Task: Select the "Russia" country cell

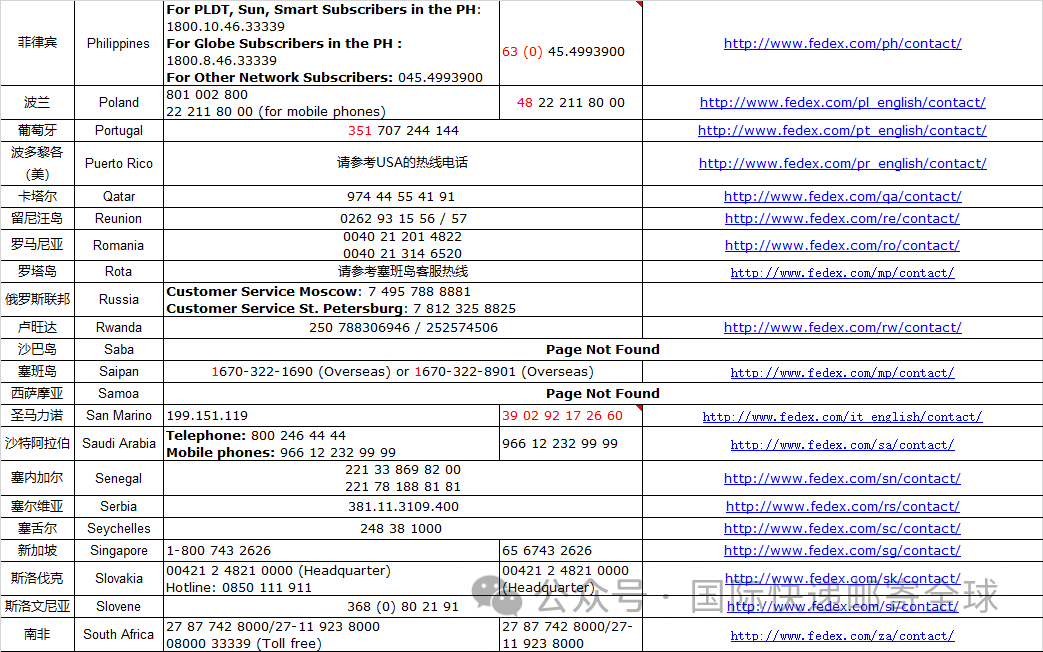Action: click(118, 299)
